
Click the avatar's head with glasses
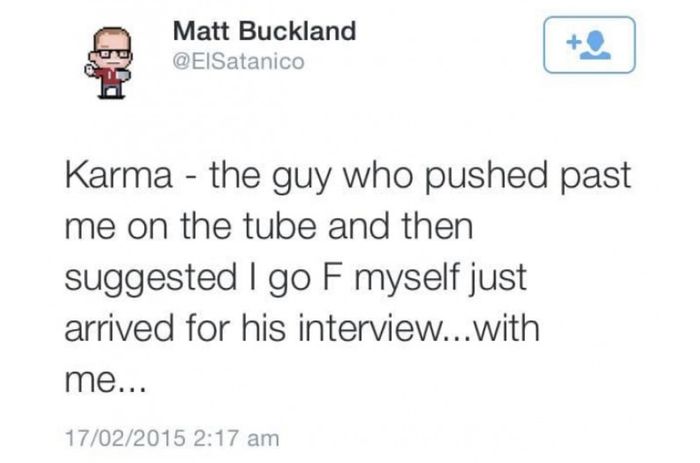point(108,44)
